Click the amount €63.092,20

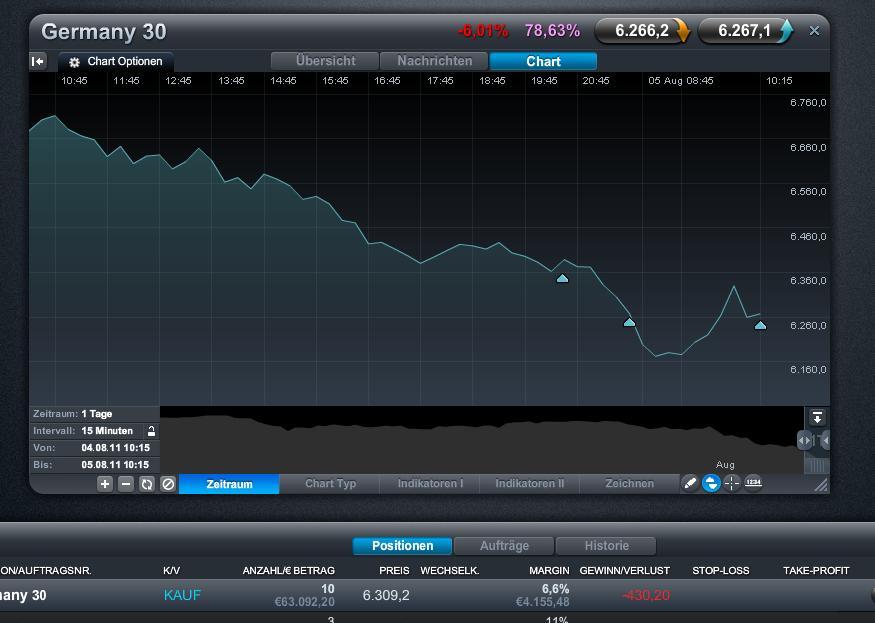pos(305,602)
